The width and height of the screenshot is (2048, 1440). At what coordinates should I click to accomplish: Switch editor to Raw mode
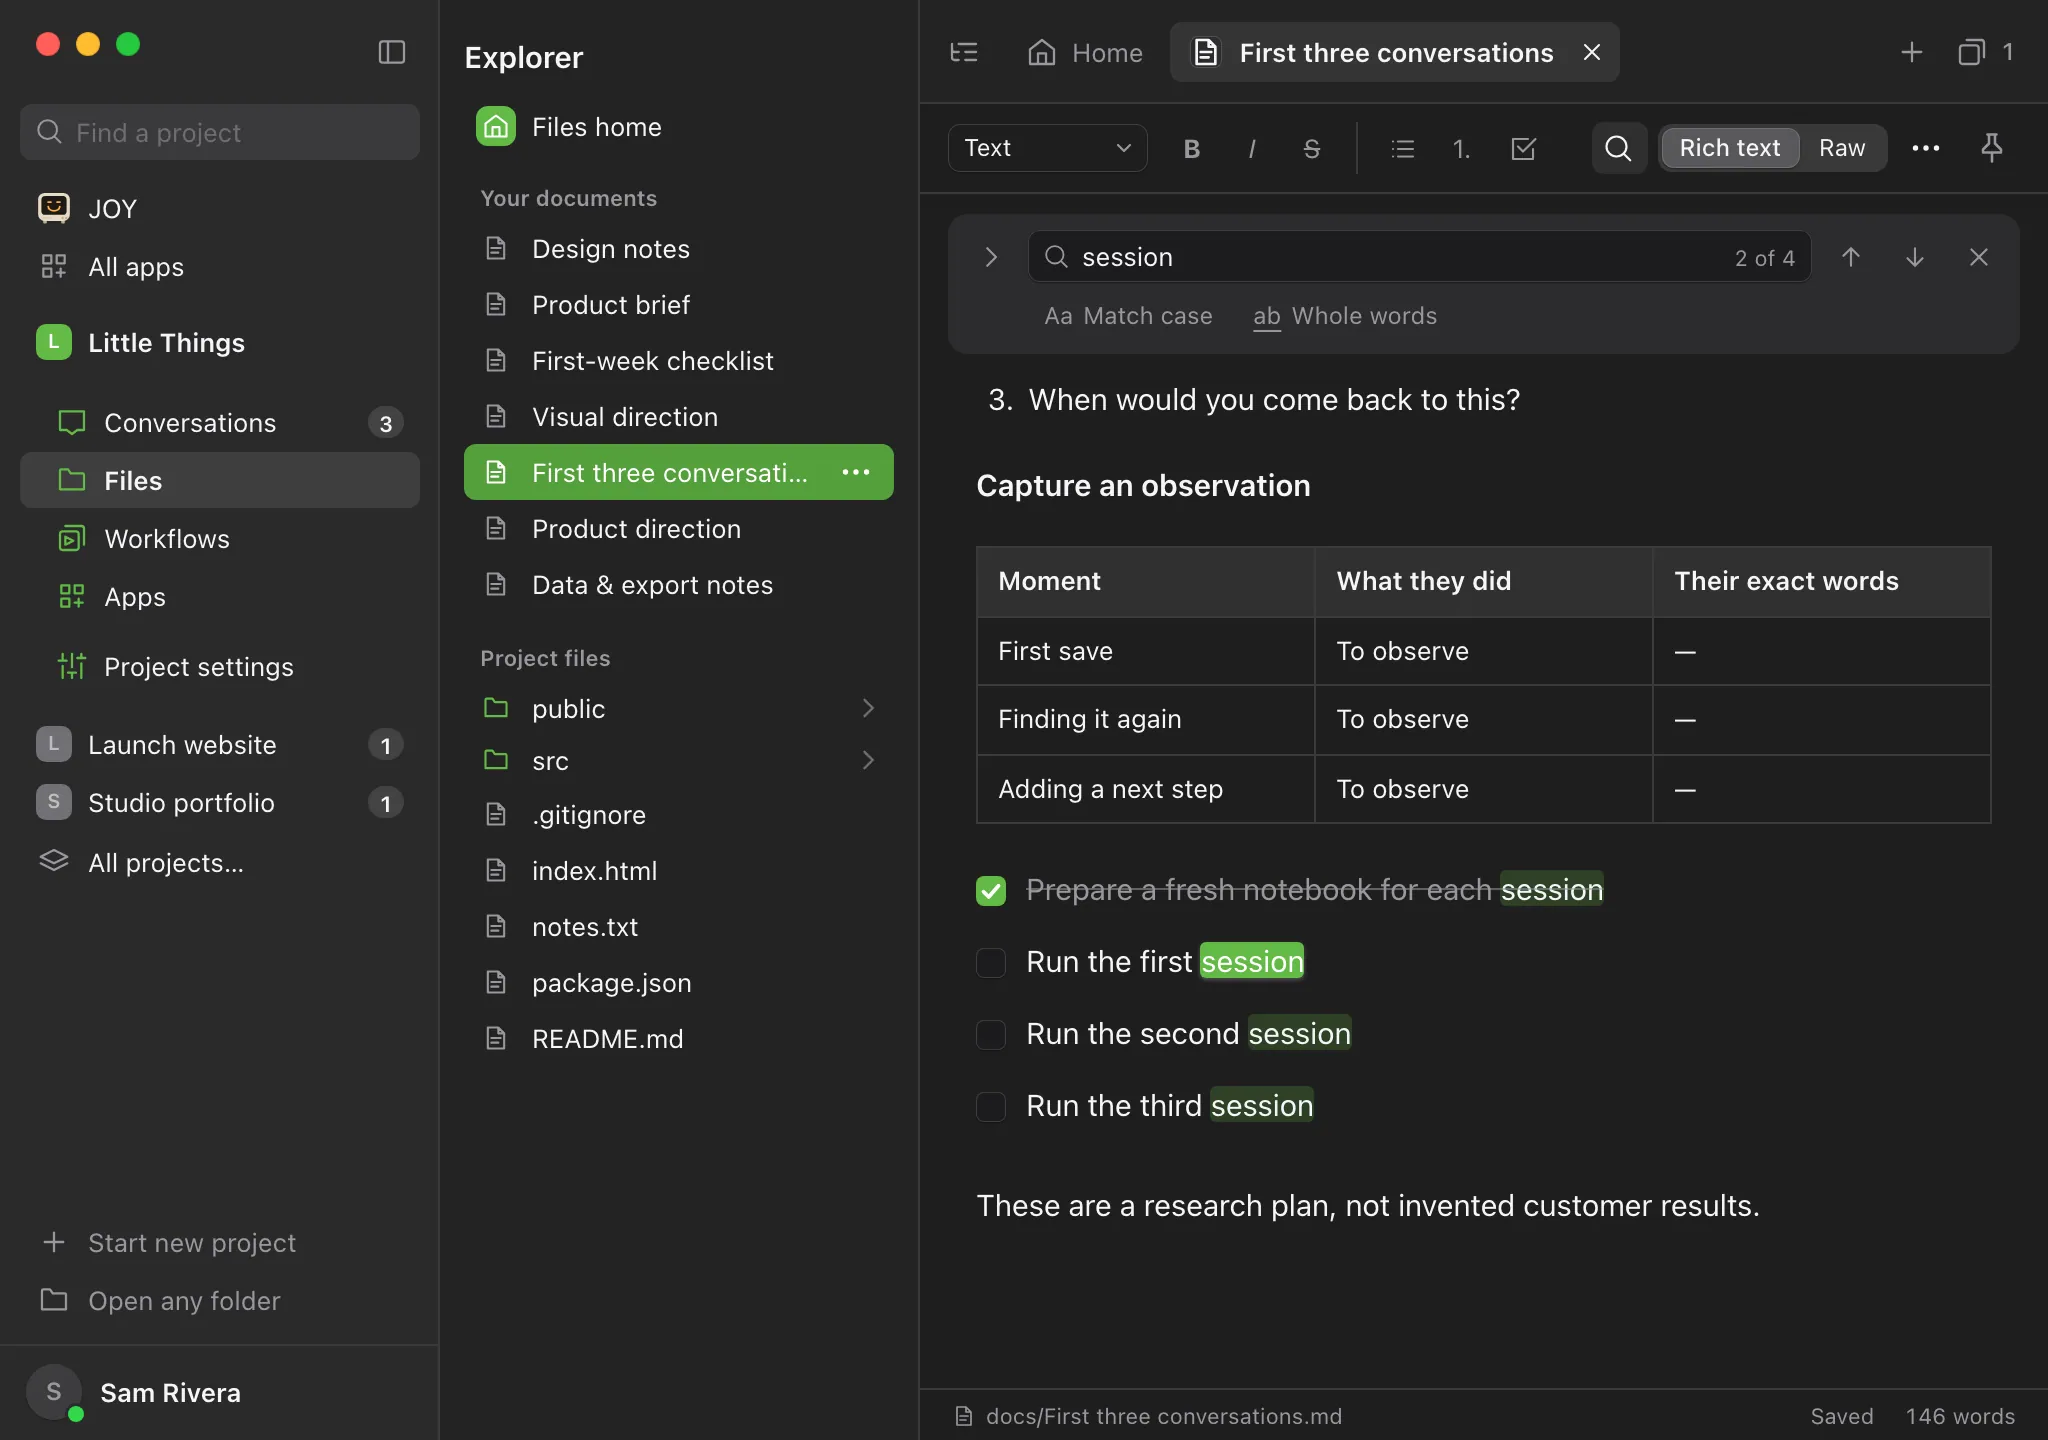(1842, 148)
